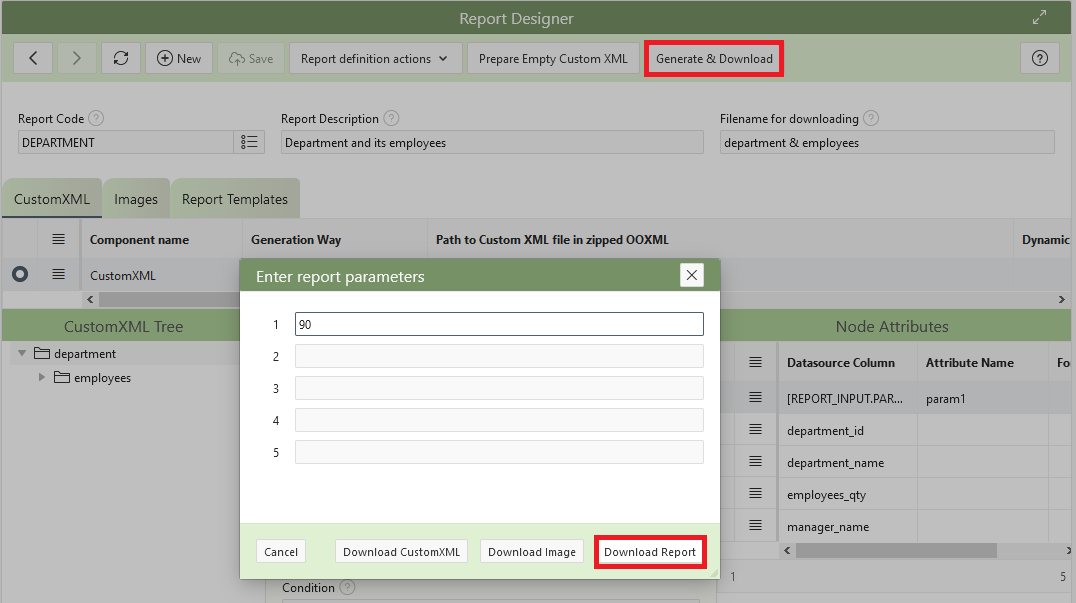Open the hamburger menu on the CustomXML row
Image resolution: width=1076 pixels, height=603 pixels.
pyautogui.click(x=58, y=274)
